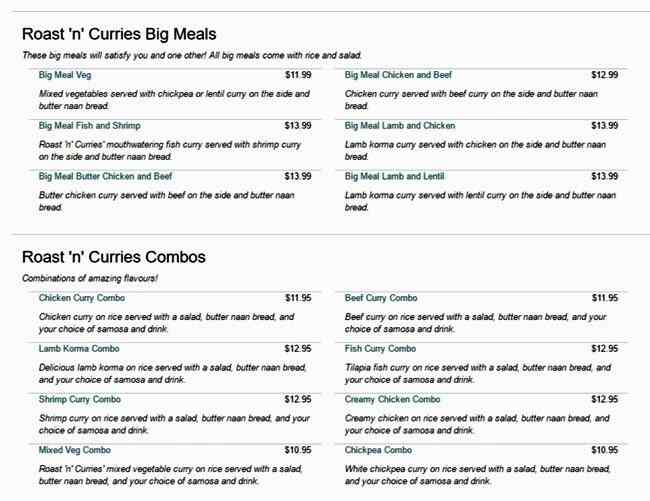Click Big Meal Fish and Shrimp
Screen dimensions: 650x501
(x=89, y=126)
